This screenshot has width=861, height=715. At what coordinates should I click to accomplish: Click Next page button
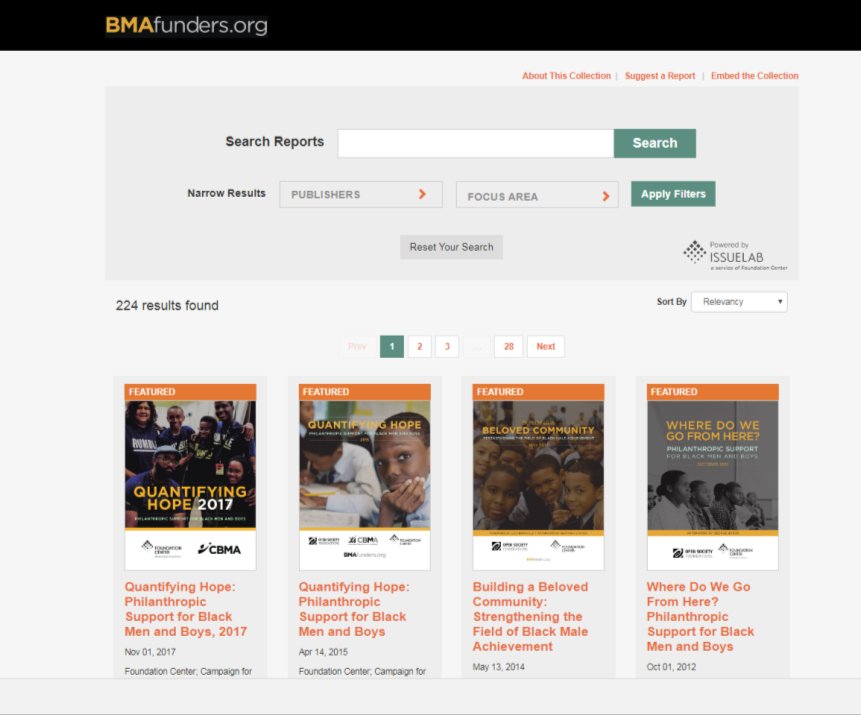[545, 347]
